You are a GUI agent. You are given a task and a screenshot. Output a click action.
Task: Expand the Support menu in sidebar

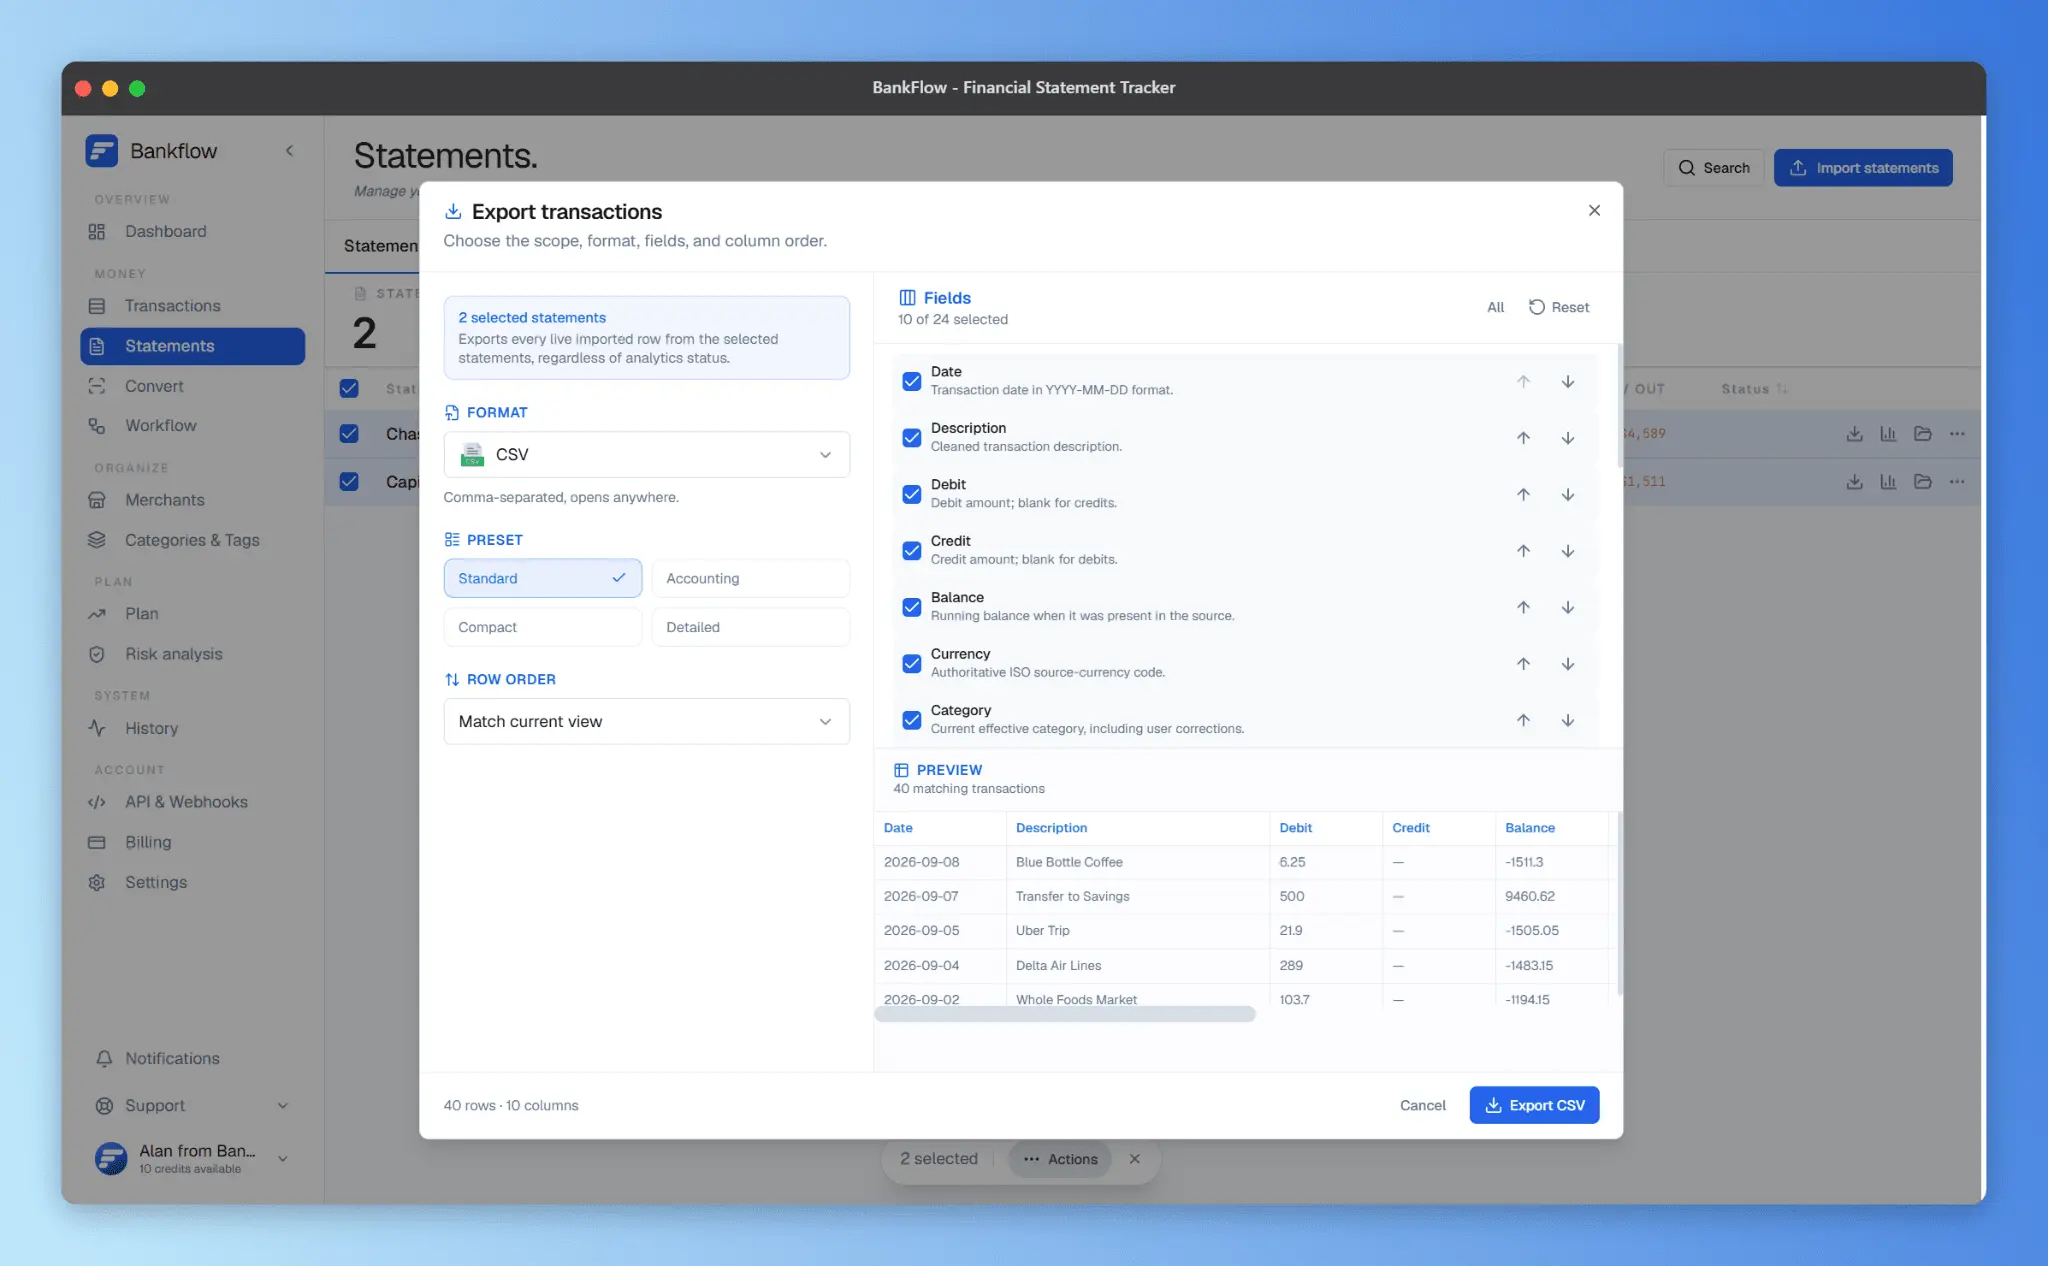(x=282, y=1106)
